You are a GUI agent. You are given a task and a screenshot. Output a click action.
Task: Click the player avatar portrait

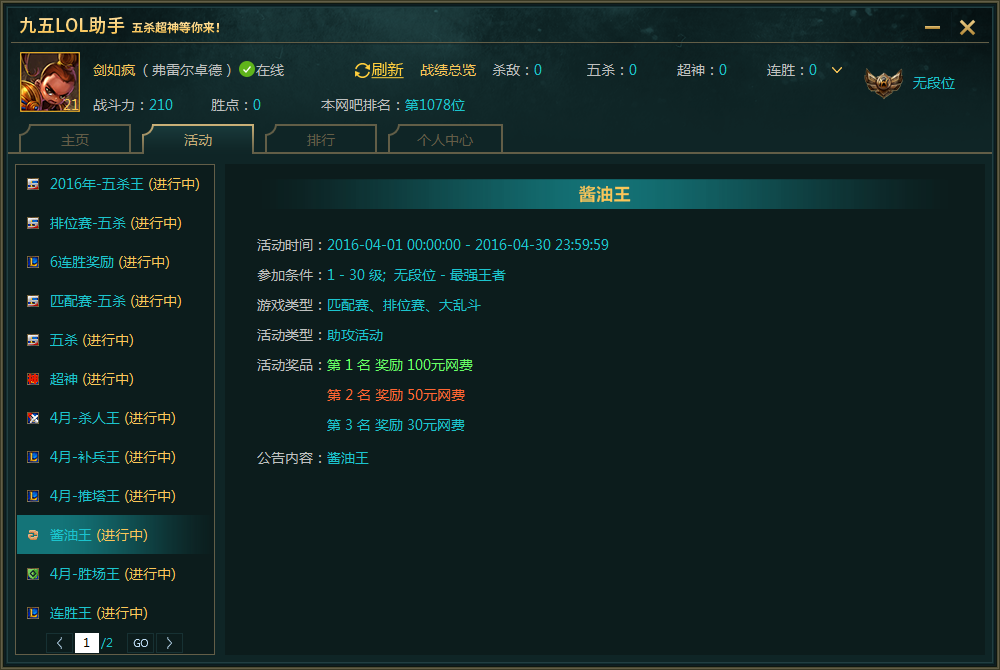[x=50, y=82]
